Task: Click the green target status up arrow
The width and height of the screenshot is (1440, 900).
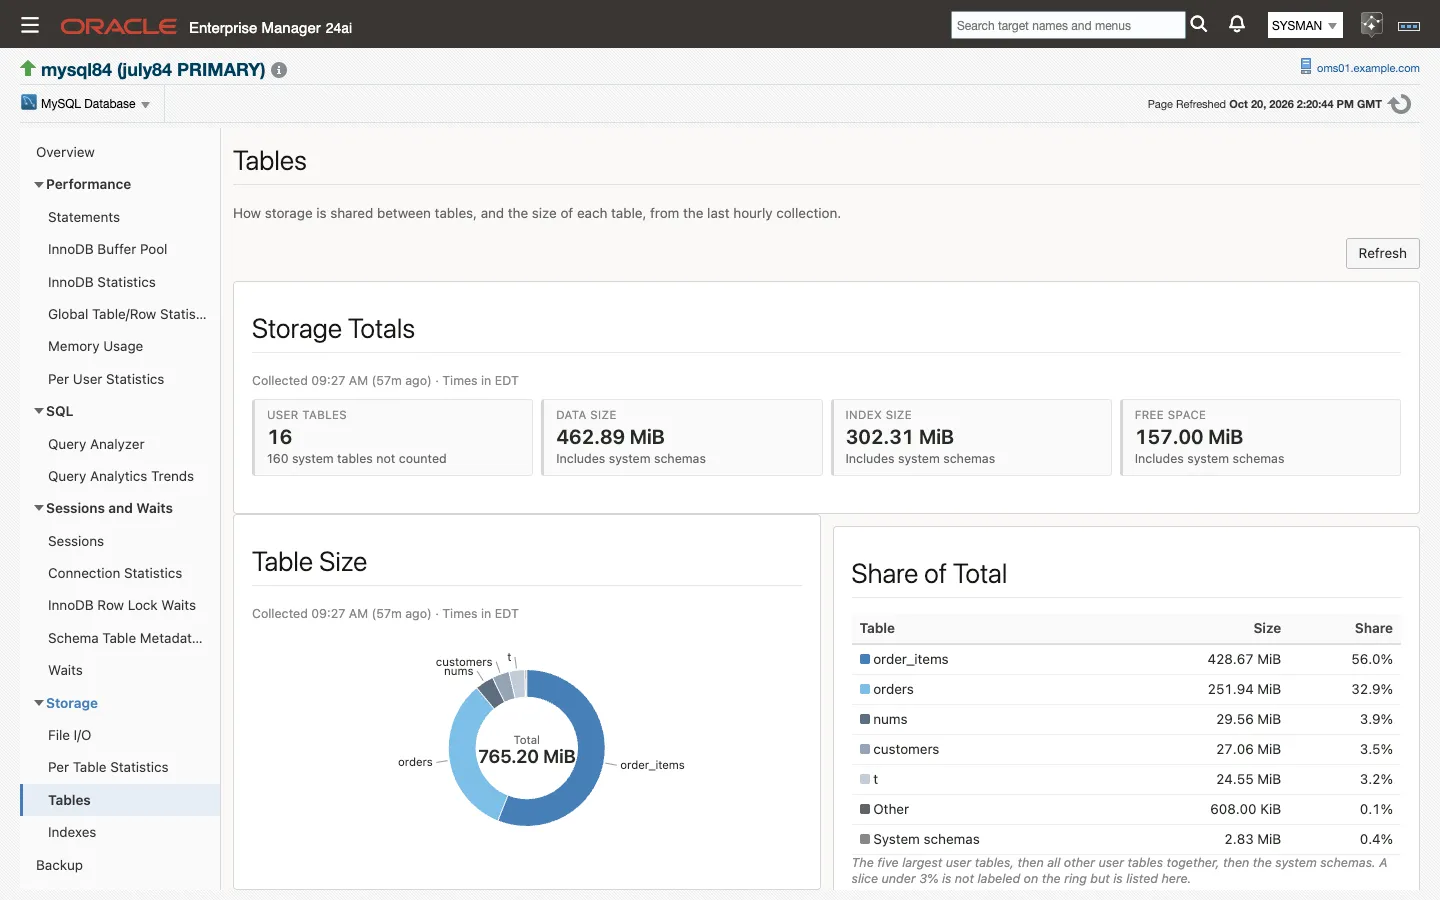Action: pyautogui.click(x=28, y=69)
